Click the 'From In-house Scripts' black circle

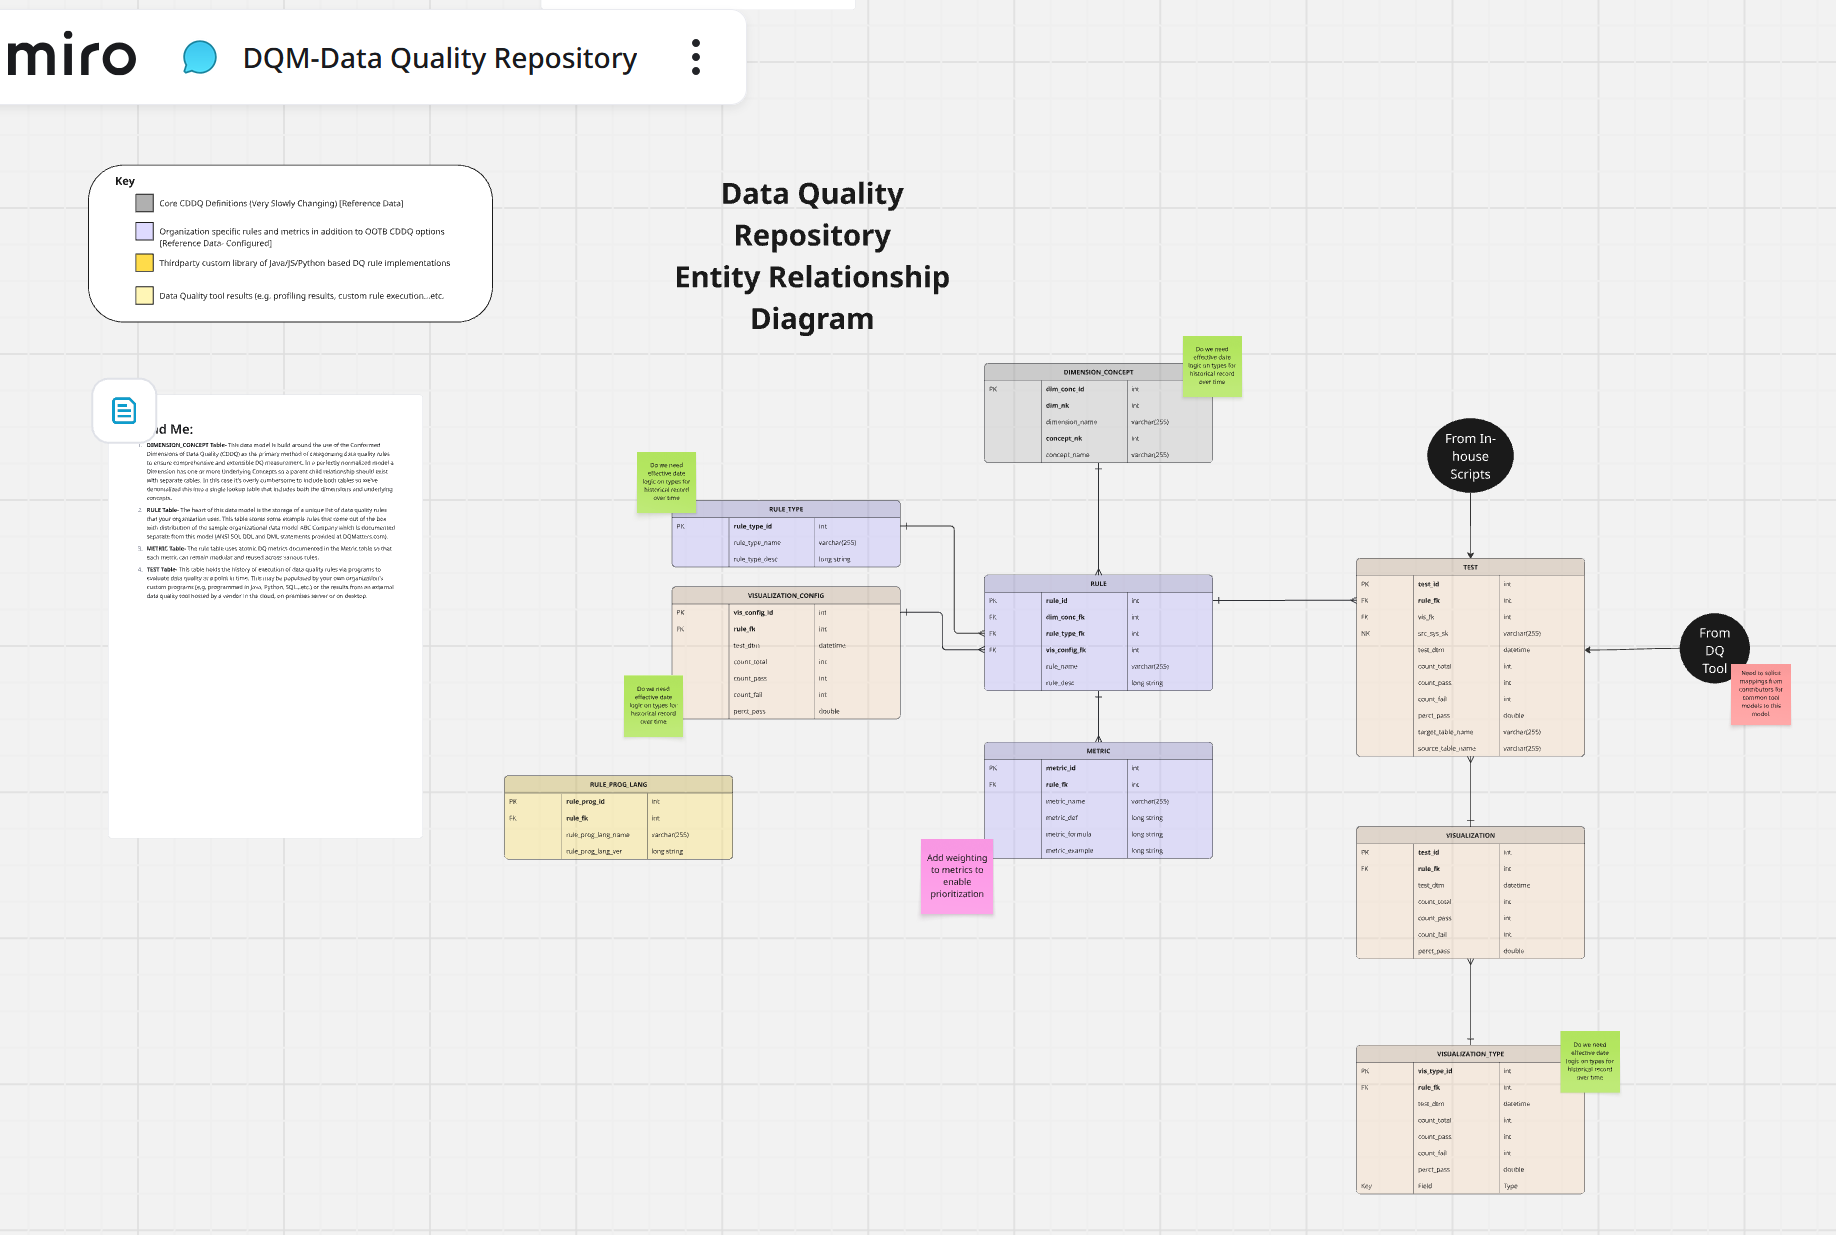click(x=1469, y=456)
